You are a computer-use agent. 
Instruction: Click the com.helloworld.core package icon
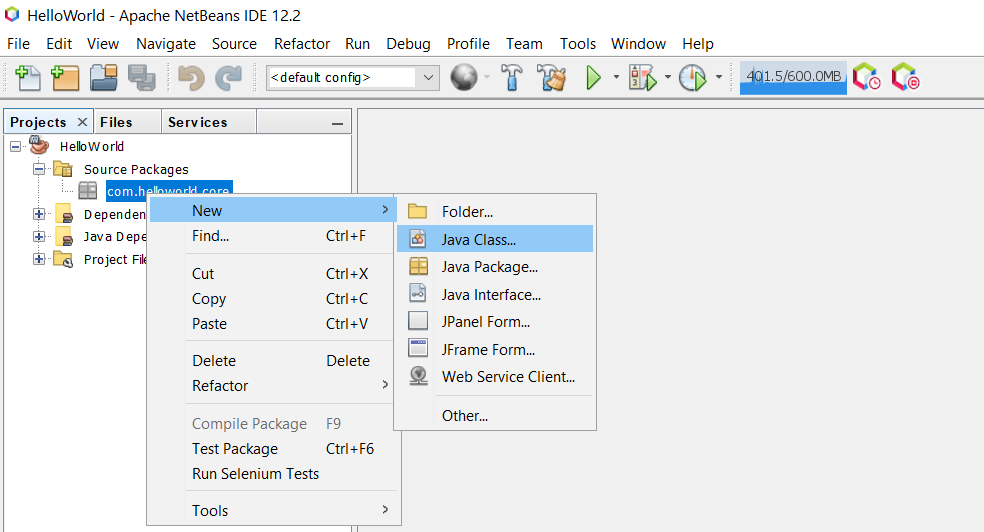click(x=87, y=191)
